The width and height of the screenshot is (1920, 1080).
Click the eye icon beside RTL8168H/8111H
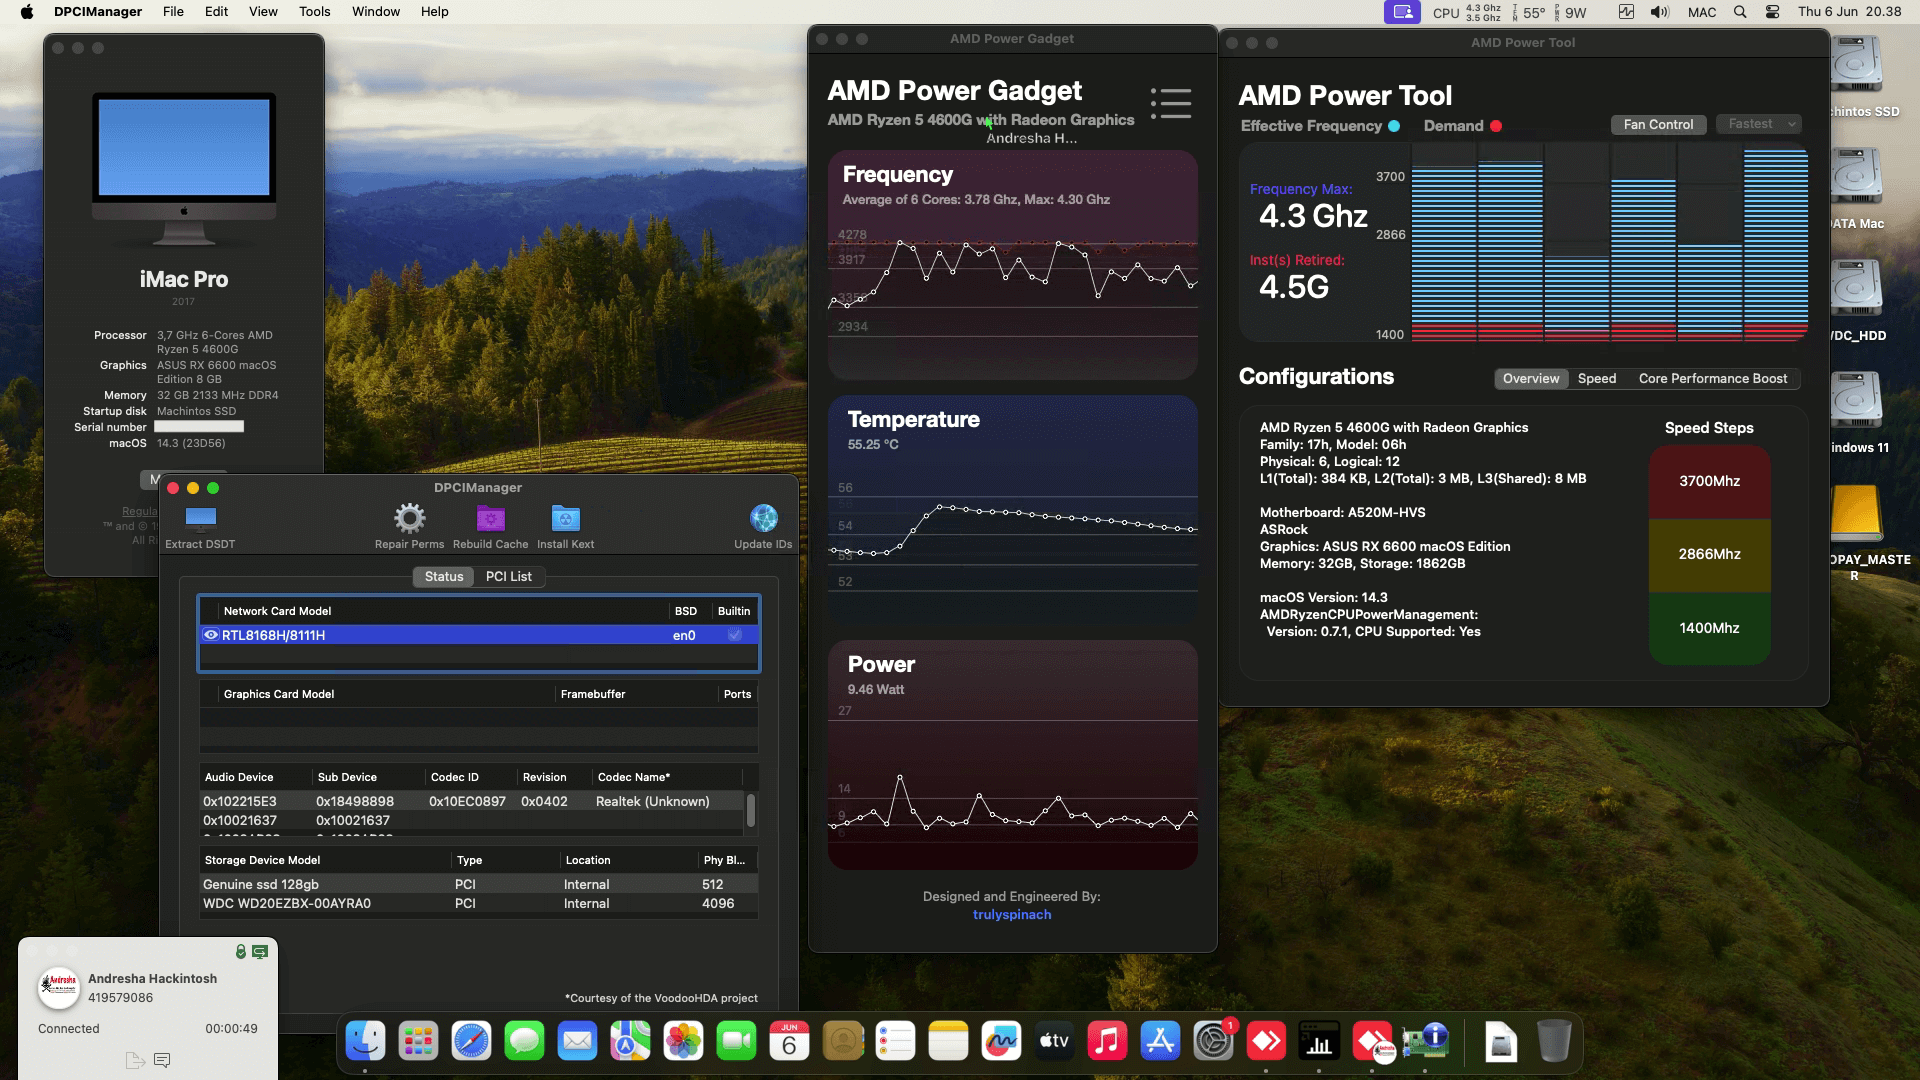tap(211, 635)
